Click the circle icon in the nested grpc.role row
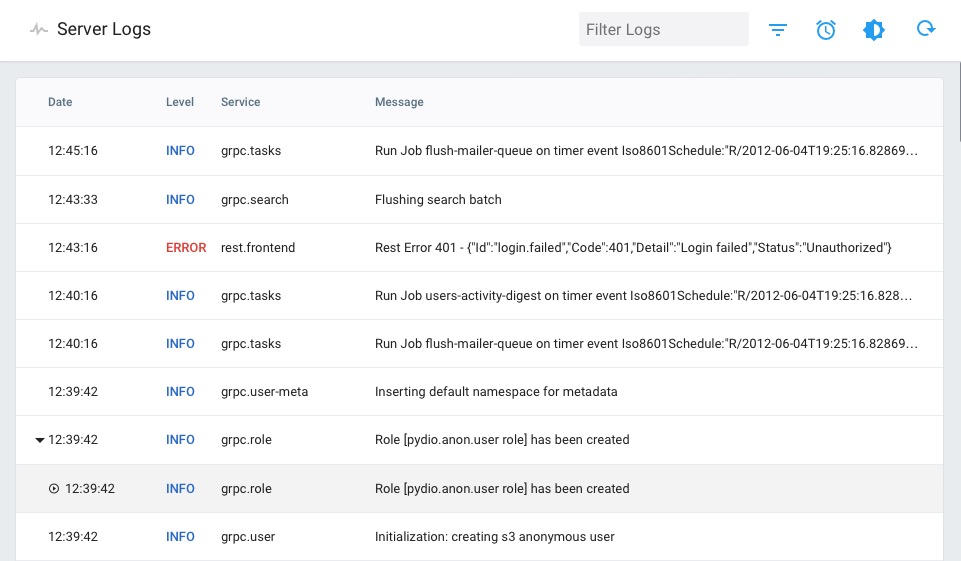Image resolution: width=961 pixels, height=561 pixels. pos(54,489)
